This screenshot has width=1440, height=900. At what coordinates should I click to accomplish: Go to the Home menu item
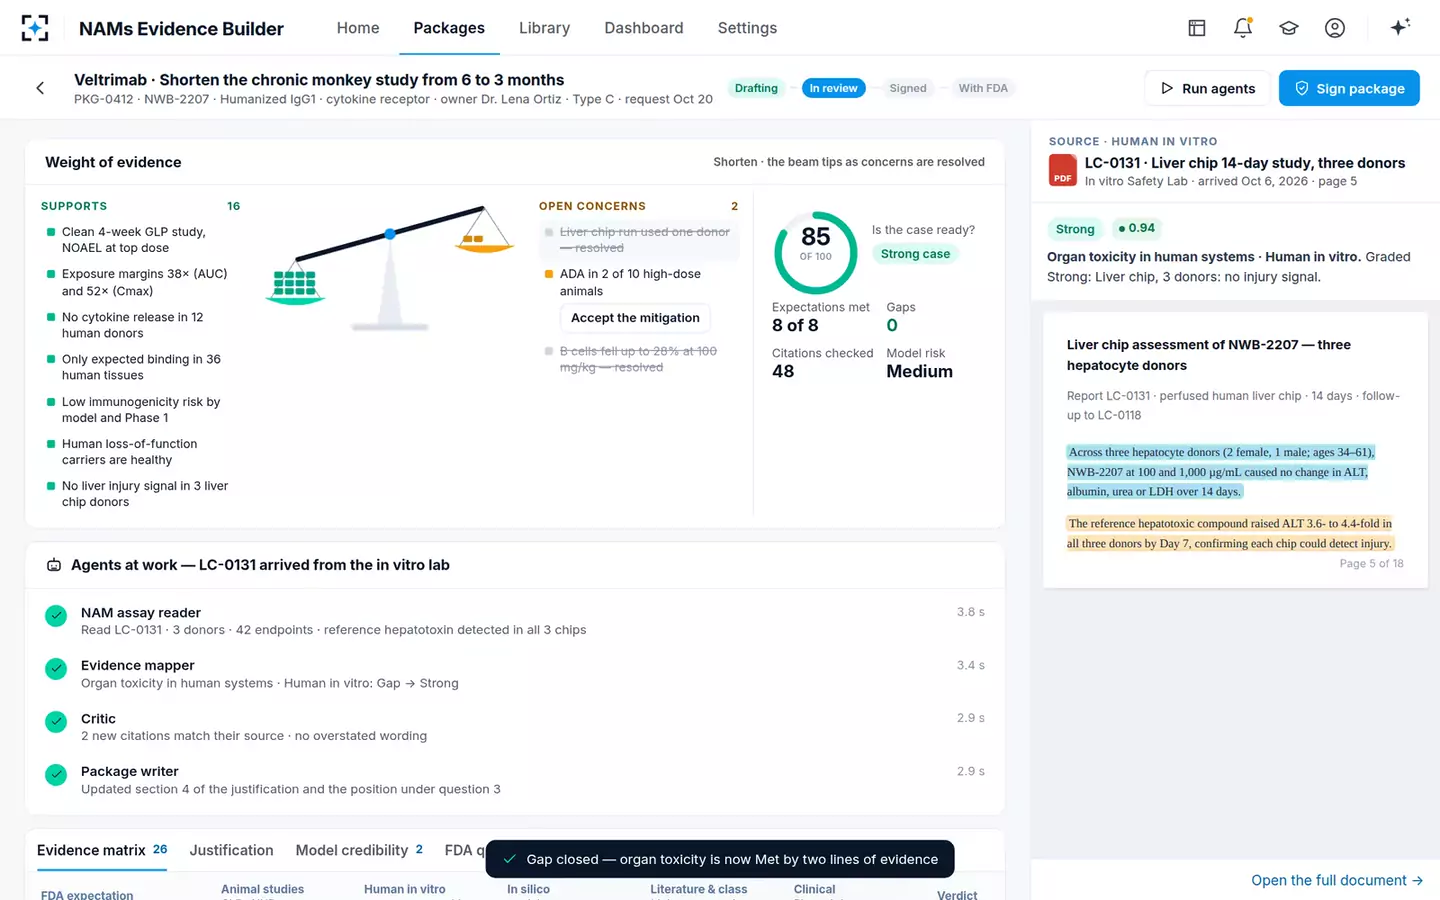[358, 28]
